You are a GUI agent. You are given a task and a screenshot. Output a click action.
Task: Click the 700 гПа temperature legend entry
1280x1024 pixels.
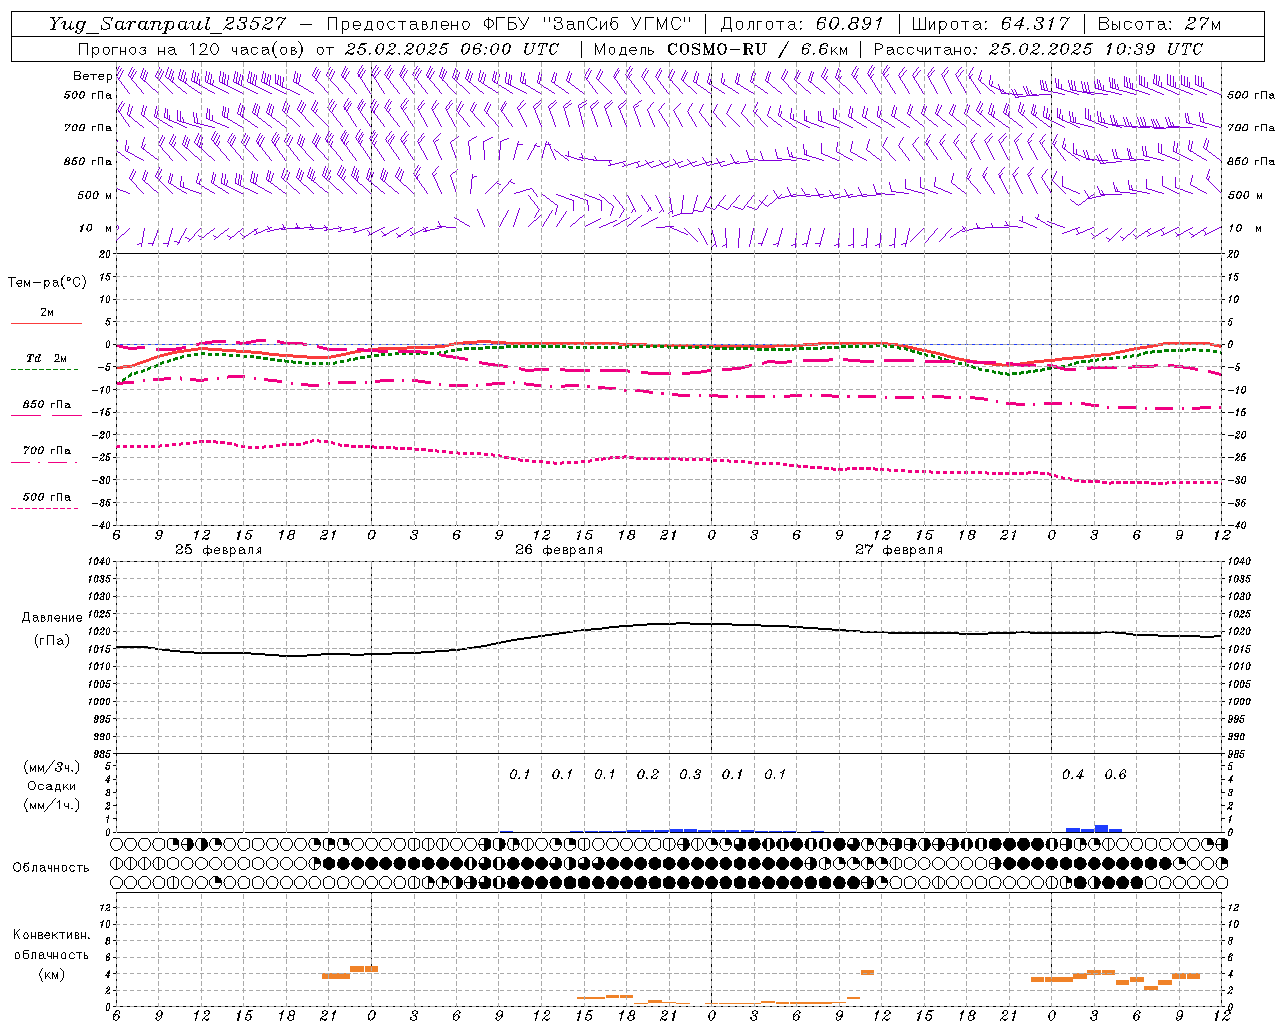click(46, 451)
